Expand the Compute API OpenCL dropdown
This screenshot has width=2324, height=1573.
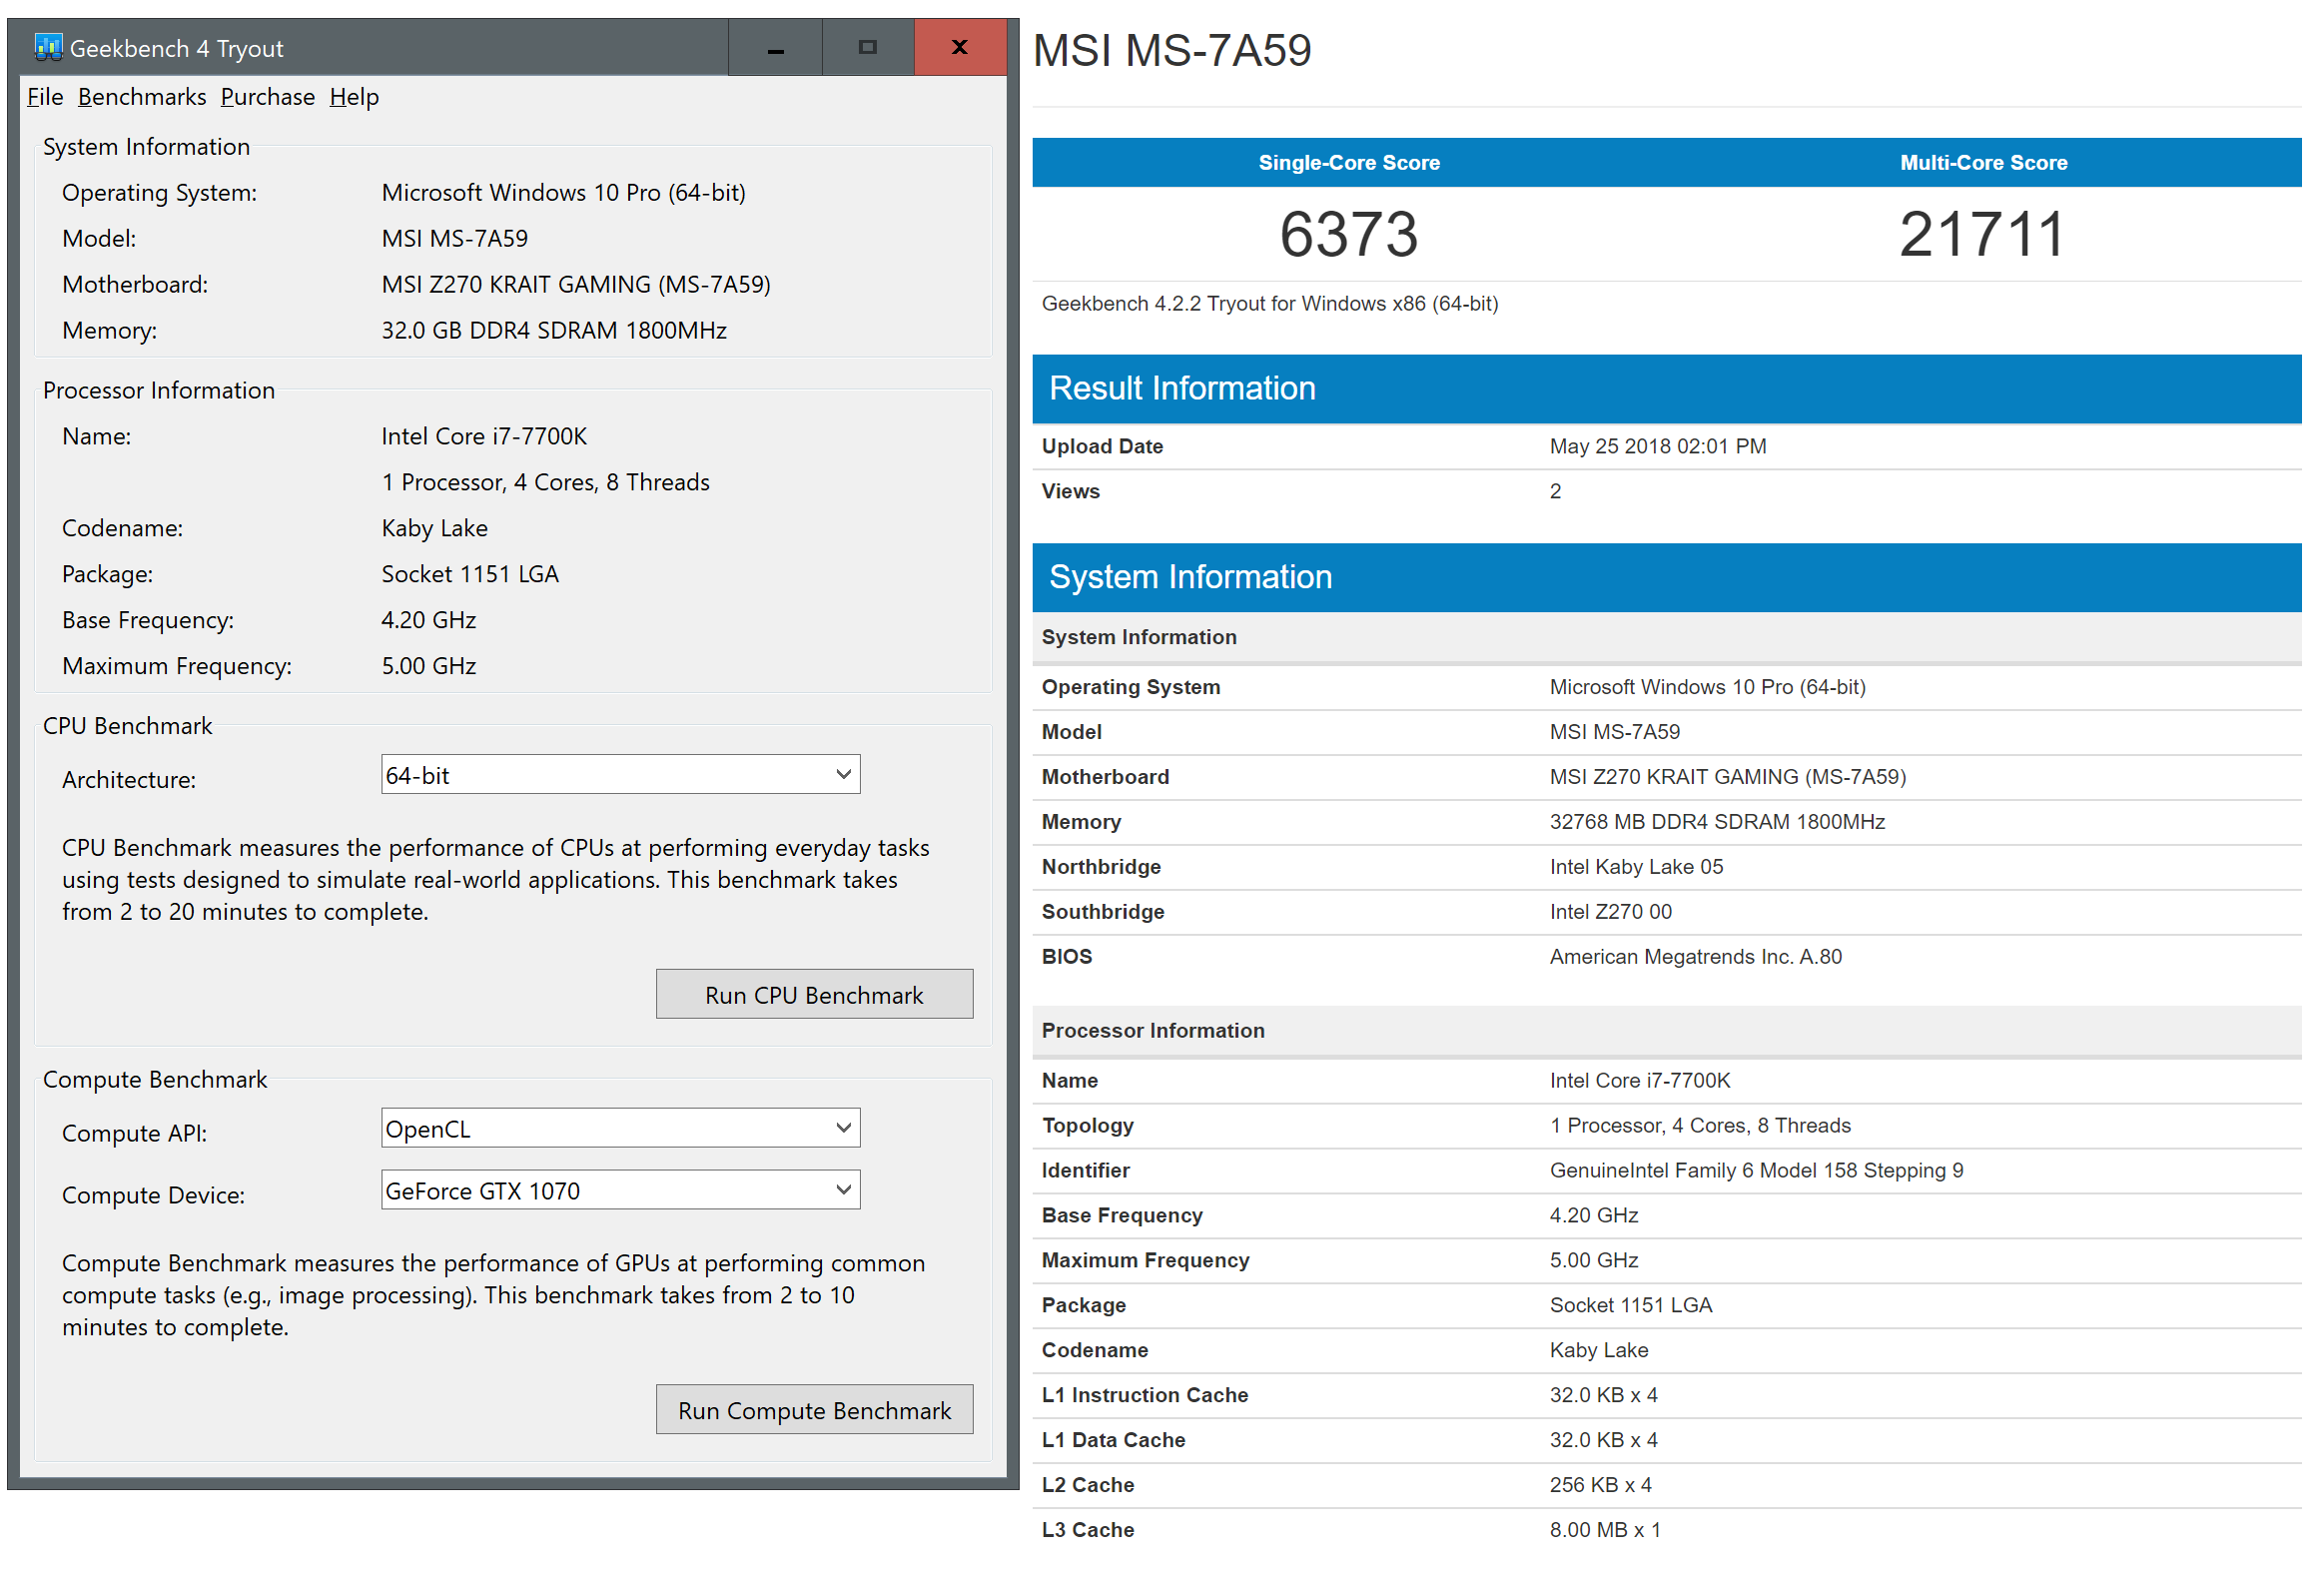[x=620, y=1129]
